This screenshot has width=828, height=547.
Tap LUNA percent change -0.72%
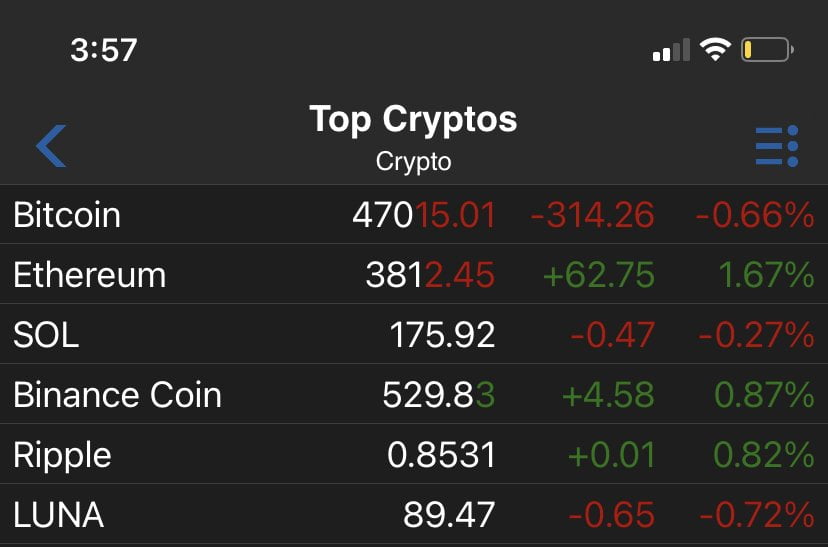pyautogui.click(x=756, y=515)
